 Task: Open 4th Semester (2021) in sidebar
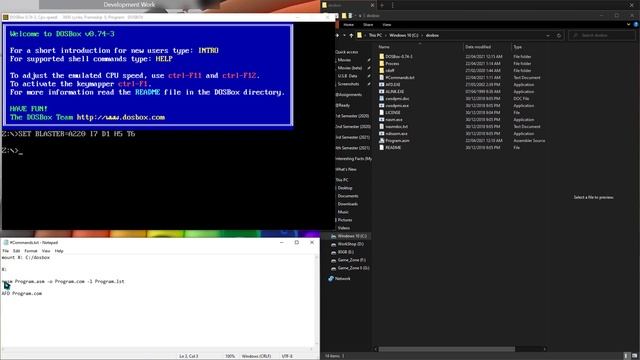[352, 148]
